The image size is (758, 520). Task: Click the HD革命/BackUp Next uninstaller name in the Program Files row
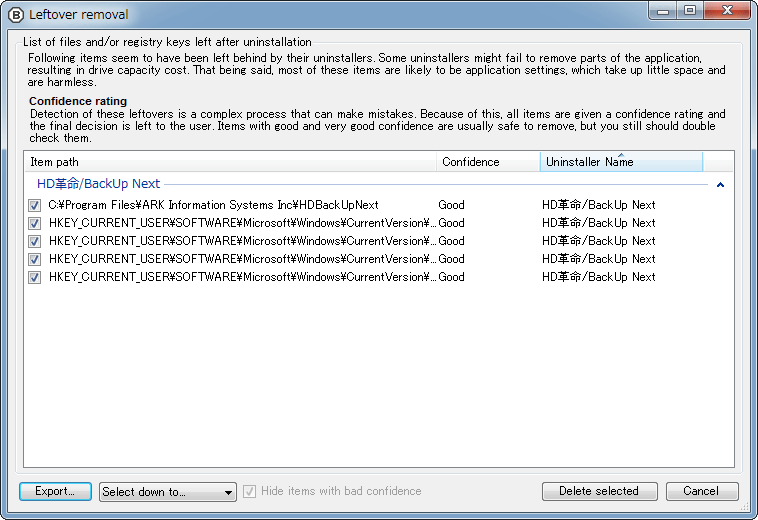[x=598, y=205]
